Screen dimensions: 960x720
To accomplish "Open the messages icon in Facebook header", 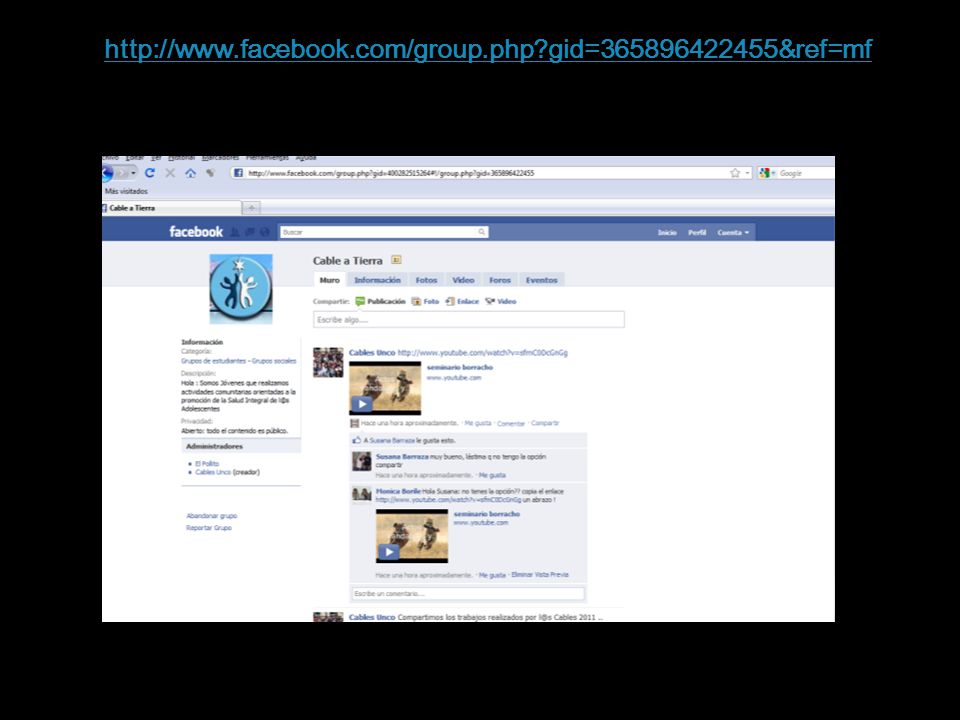I will (x=250, y=232).
